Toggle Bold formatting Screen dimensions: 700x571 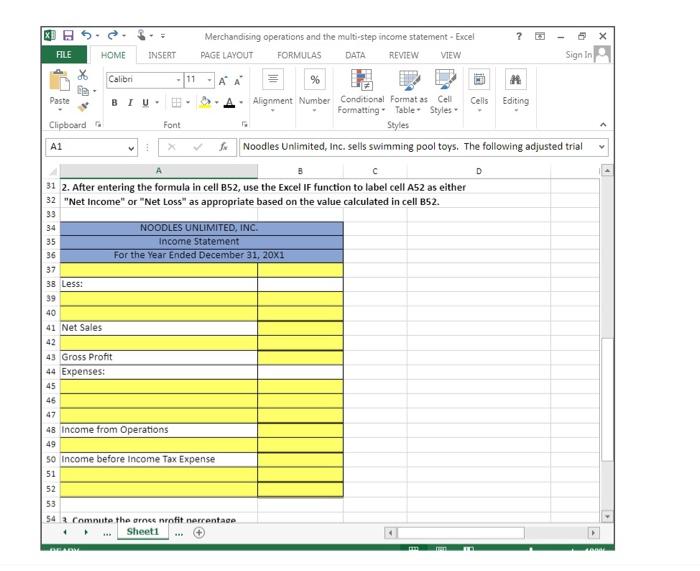tap(114, 103)
